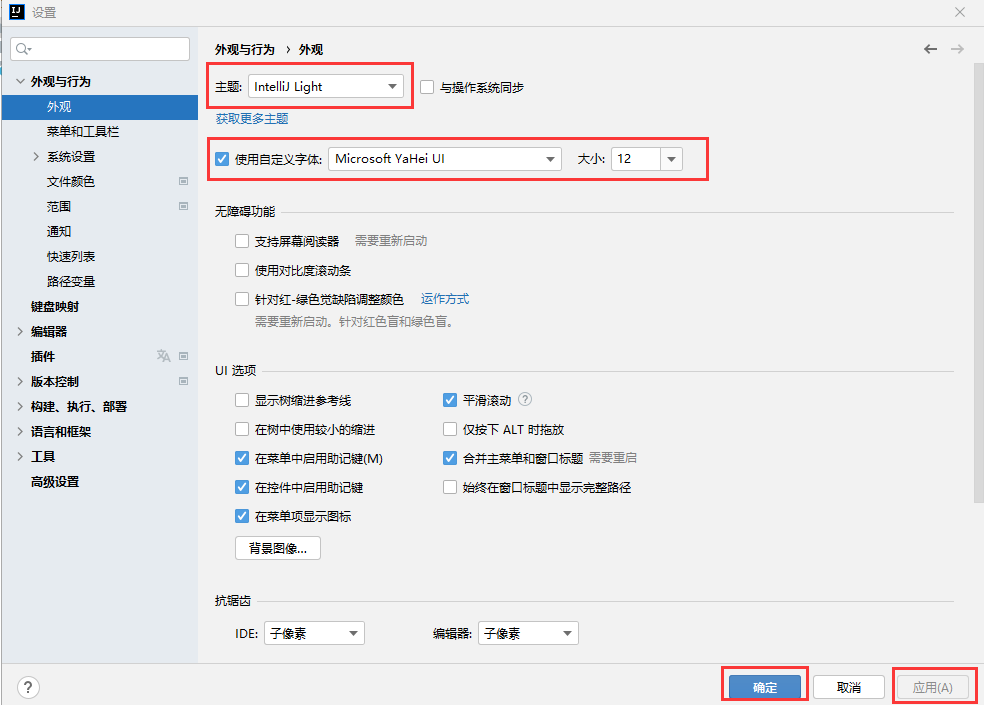Viewport: 984px width, 705px height.
Task: Select 键盘映射 in the settings tree
Action: click(55, 306)
